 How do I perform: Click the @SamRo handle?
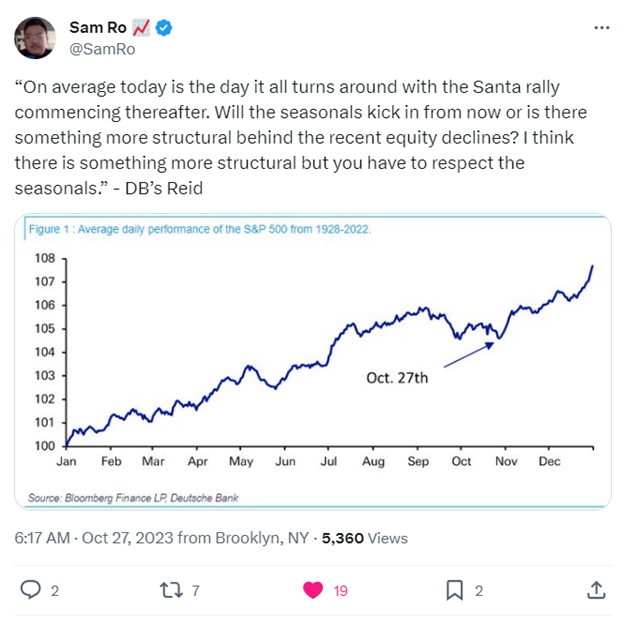pyautogui.click(x=101, y=48)
